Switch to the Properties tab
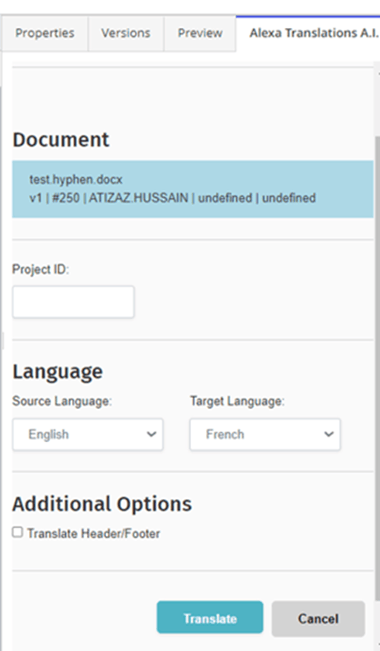This screenshot has width=380, height=651. point(45,33)
